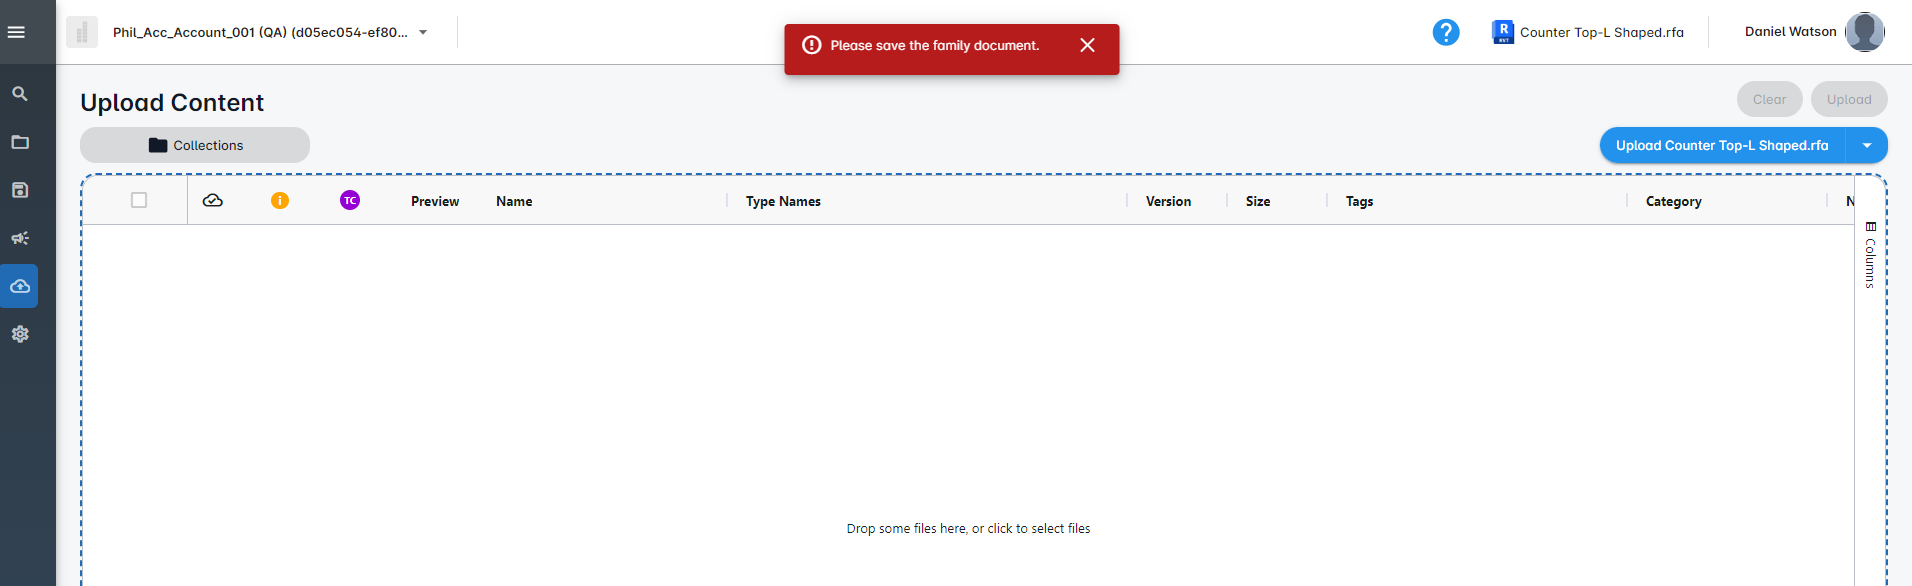Click 'Drop some files here' to select files
Image resolution: width=1912 pixels, height=586 pixels.
pos(968,529)
